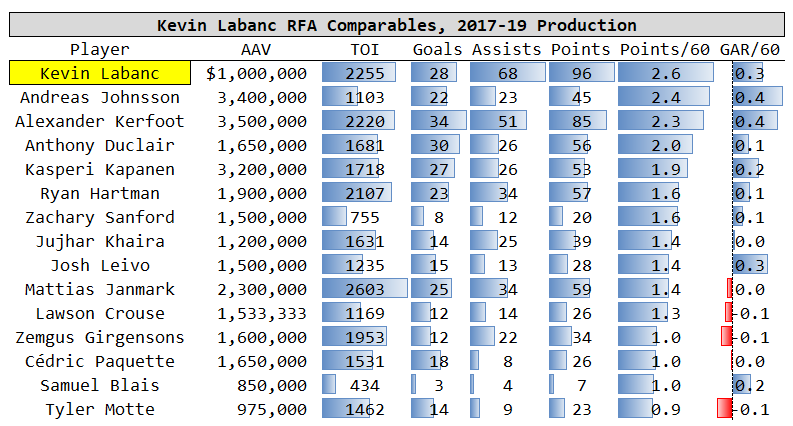The width and height of the screenshot is (793, 426).
Task: Click Mattias Janmark's AAV 2,300,000
Action: [262, 290]
